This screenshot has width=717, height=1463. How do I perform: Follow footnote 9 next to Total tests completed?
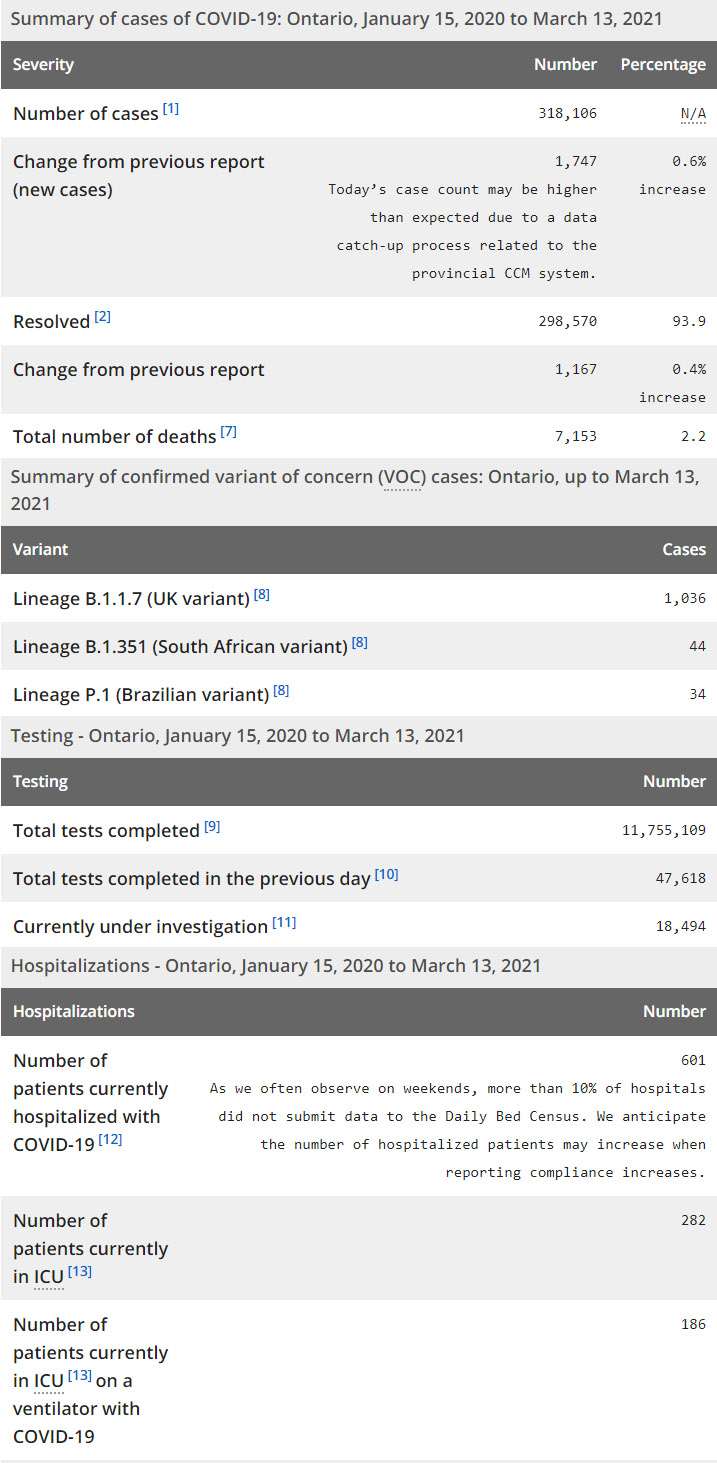point(212,826)
